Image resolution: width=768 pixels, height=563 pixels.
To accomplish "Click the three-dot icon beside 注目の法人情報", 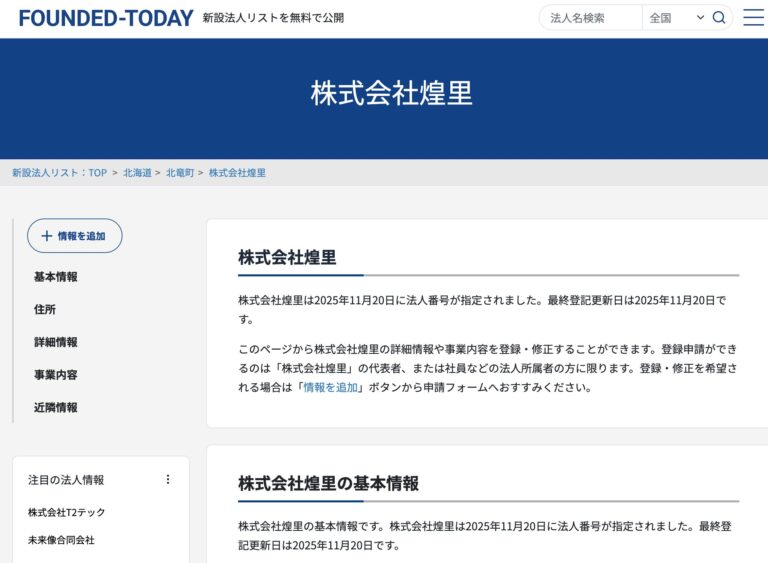I will point(168,480).
